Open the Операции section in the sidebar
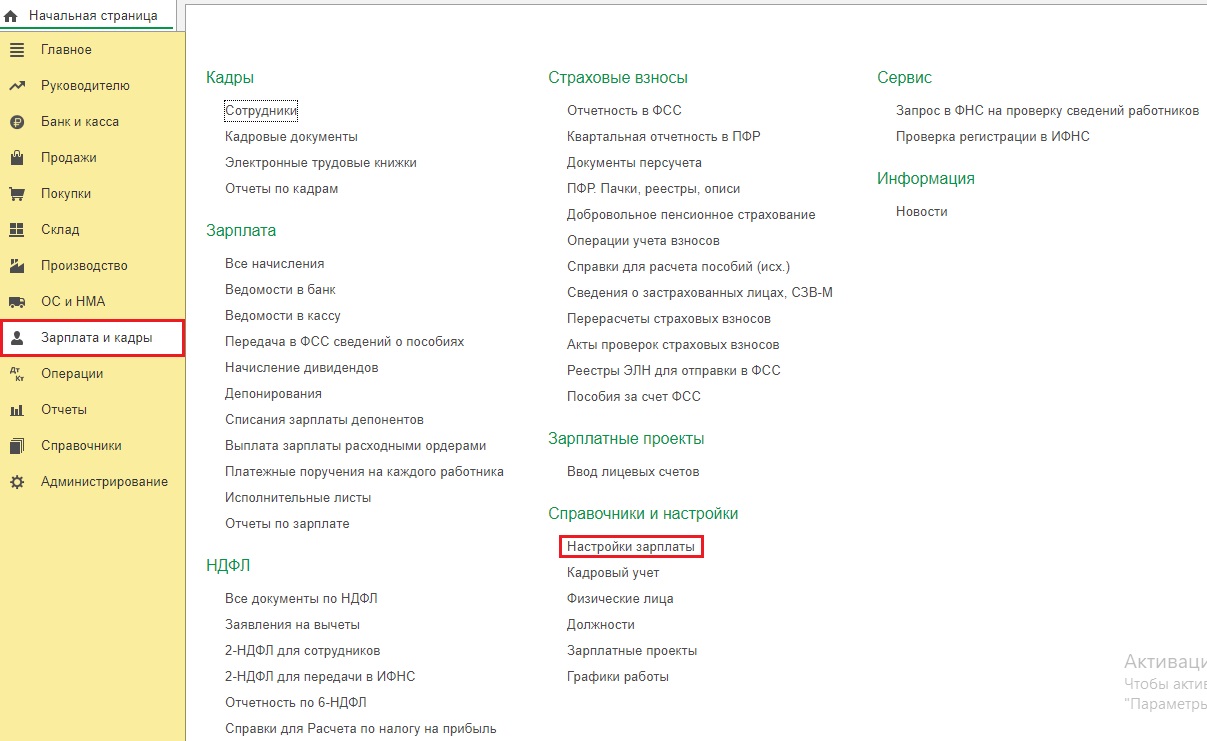 coord(72,374)
